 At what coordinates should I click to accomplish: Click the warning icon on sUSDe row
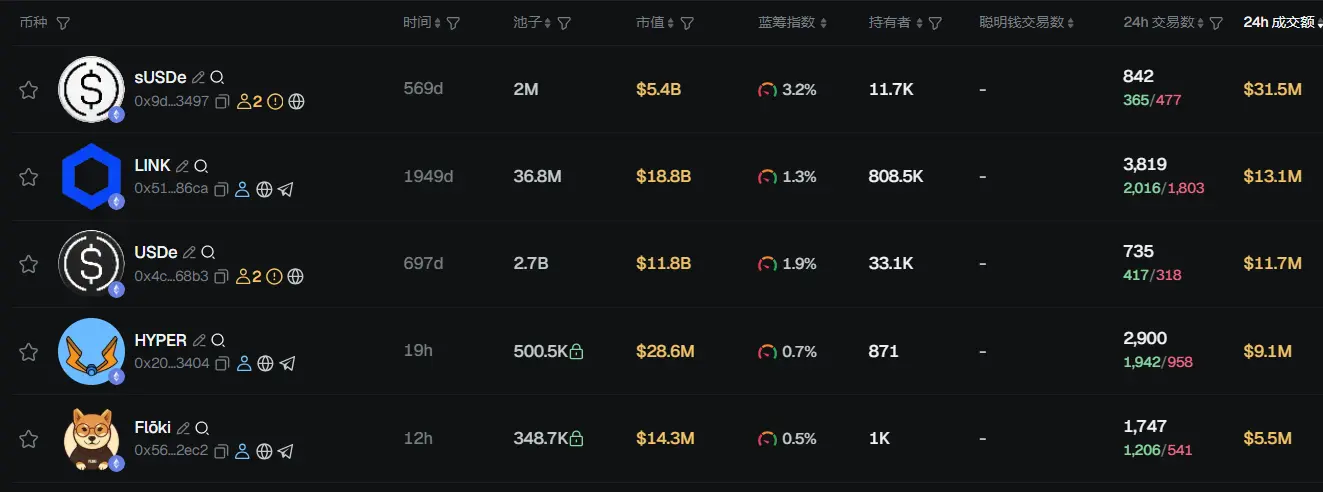coord(275,101)
